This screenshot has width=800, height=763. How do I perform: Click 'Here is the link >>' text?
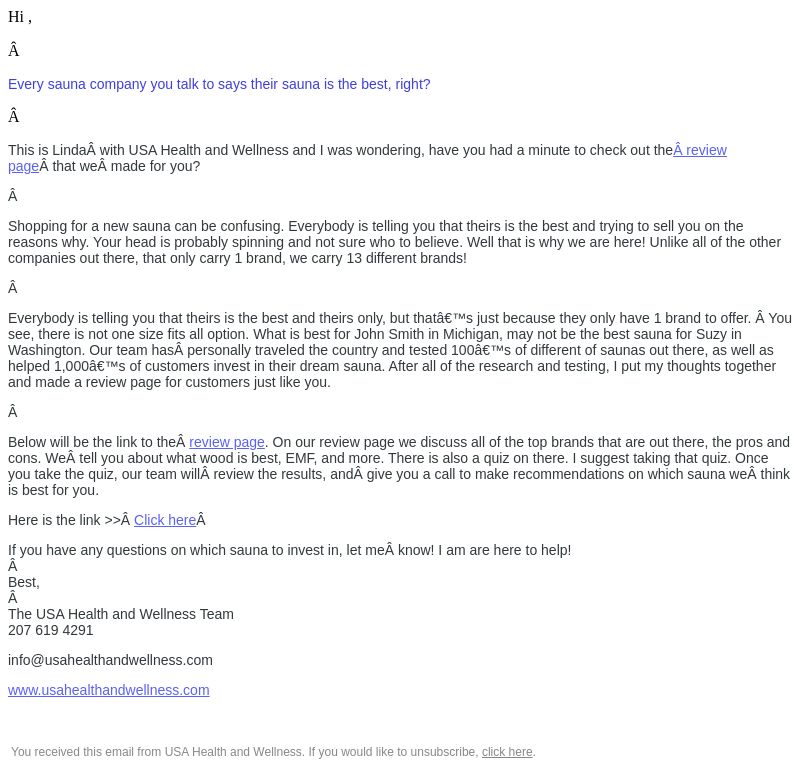[x=64, y=520]
